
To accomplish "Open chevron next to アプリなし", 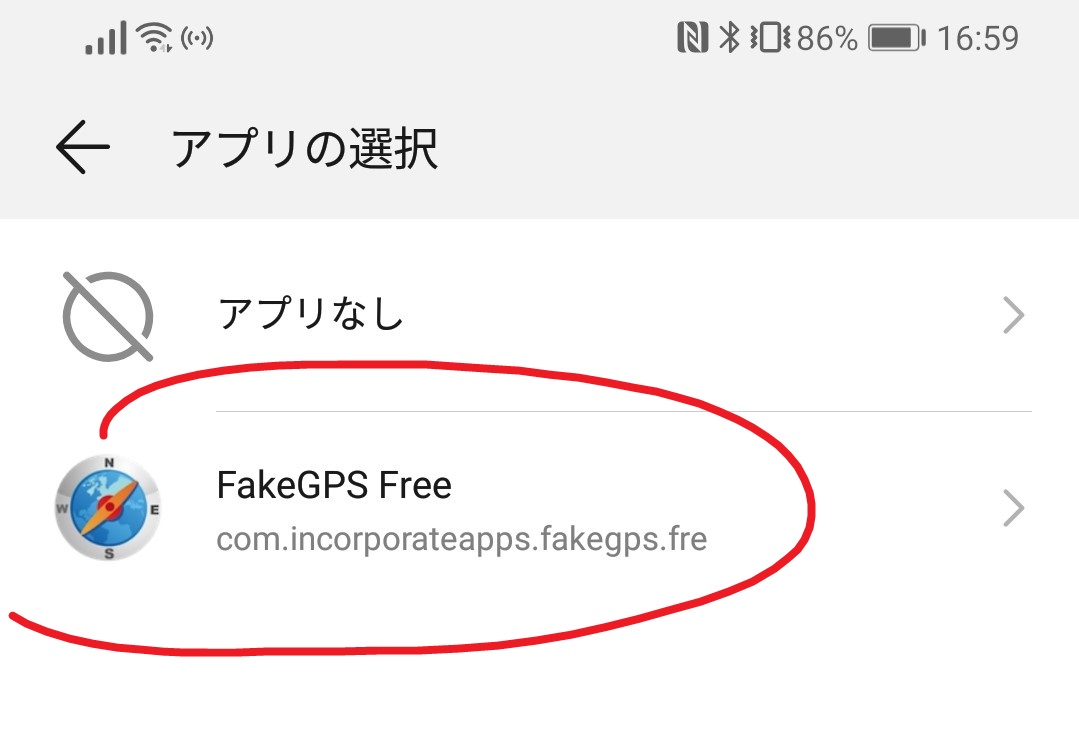I will (x=1014, y=315).
